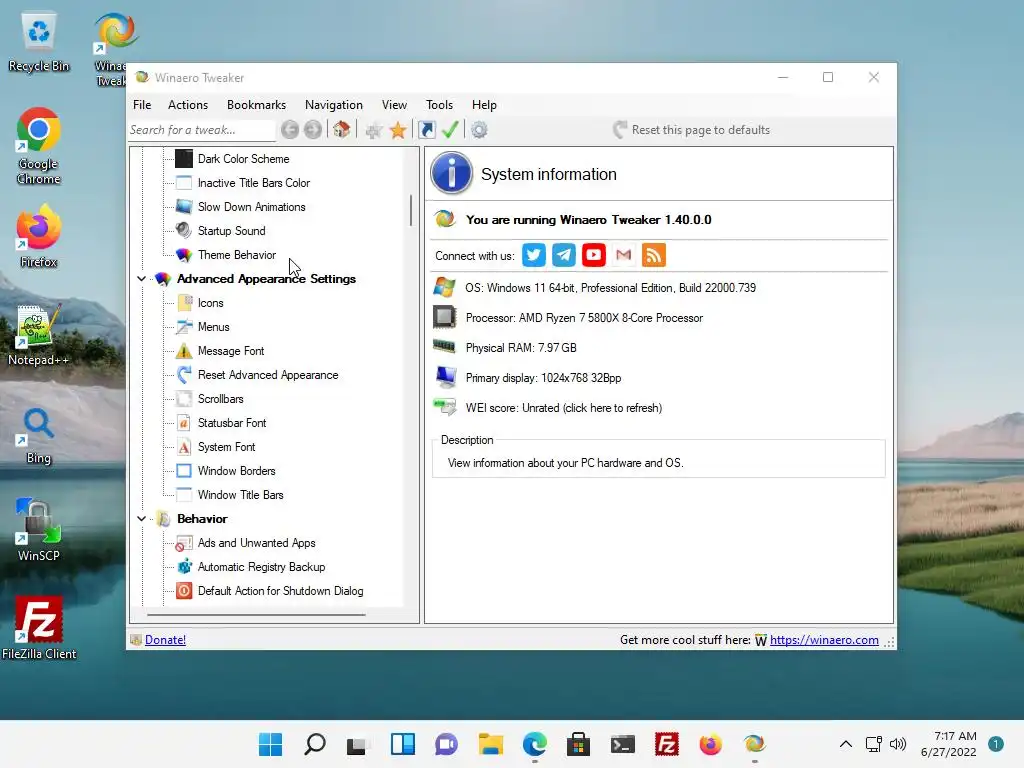This screenshot has width=1024, height=768.
Task: Open settings gear icon in toolbar
Action: pyautogui.click(x=479, y=130)
